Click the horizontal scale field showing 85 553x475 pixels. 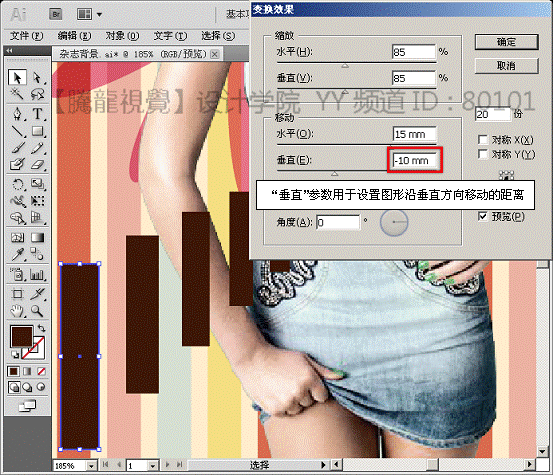tap(414, 52)
